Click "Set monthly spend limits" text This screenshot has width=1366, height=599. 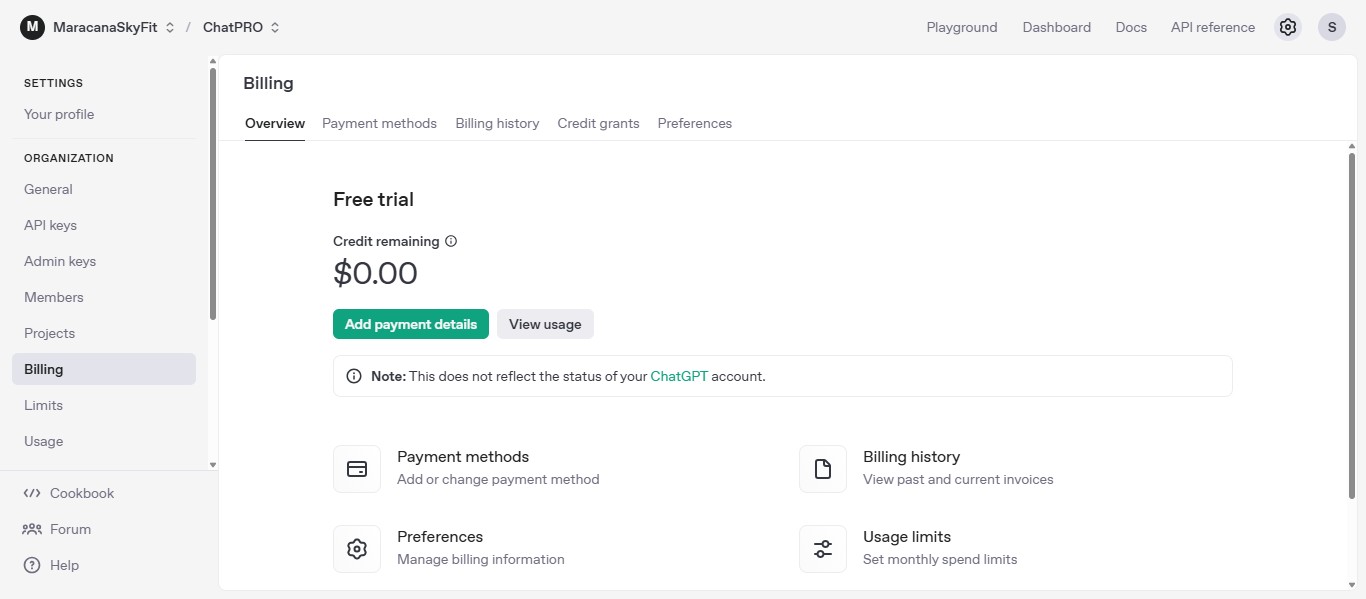point(940,560)
